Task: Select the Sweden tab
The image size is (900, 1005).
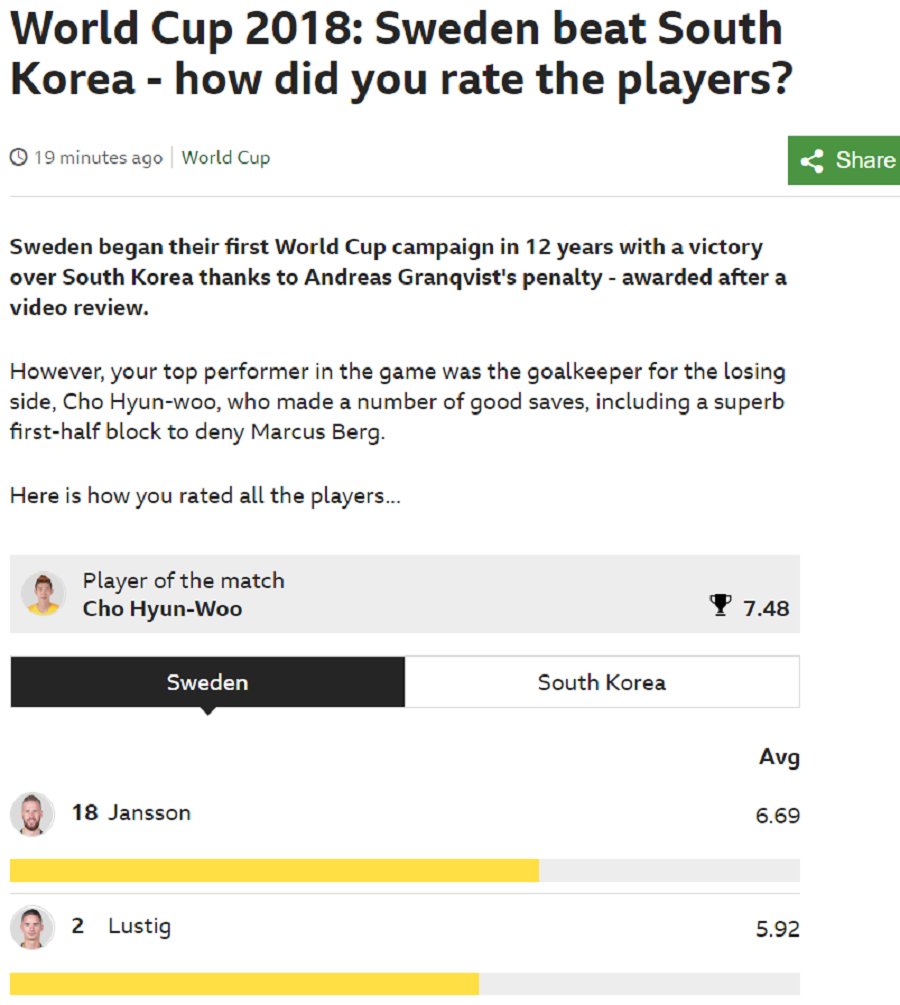Action: pyautogui.click(x=208, y=682)
